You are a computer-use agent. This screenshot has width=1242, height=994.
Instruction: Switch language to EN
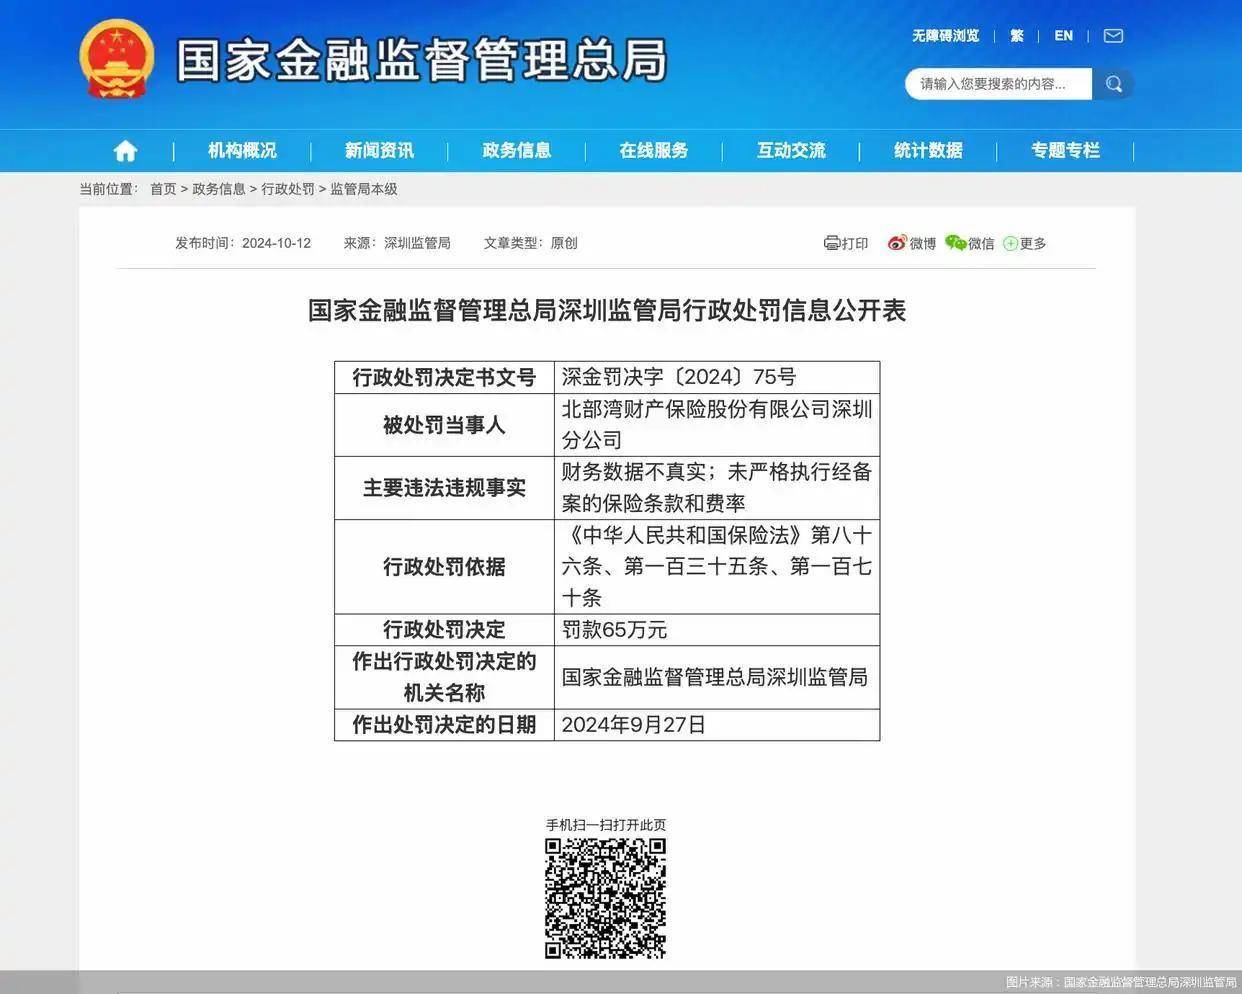pyautogui.click(x=1063, y=36)
